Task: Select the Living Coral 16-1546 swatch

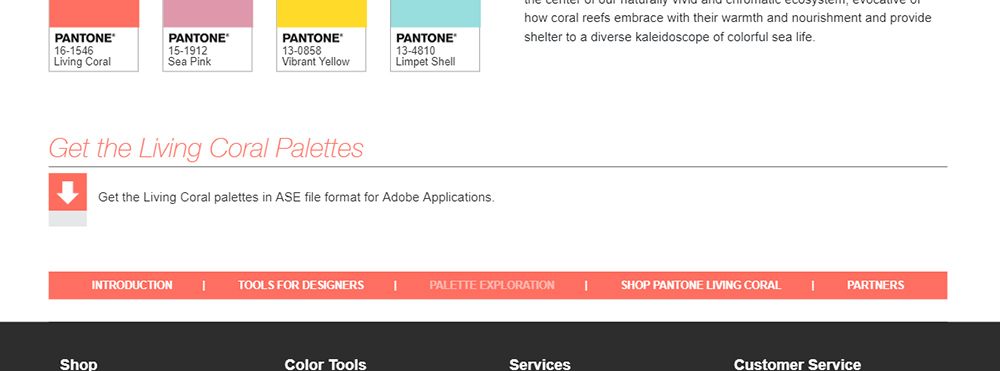Action: (x=94, y=36)
